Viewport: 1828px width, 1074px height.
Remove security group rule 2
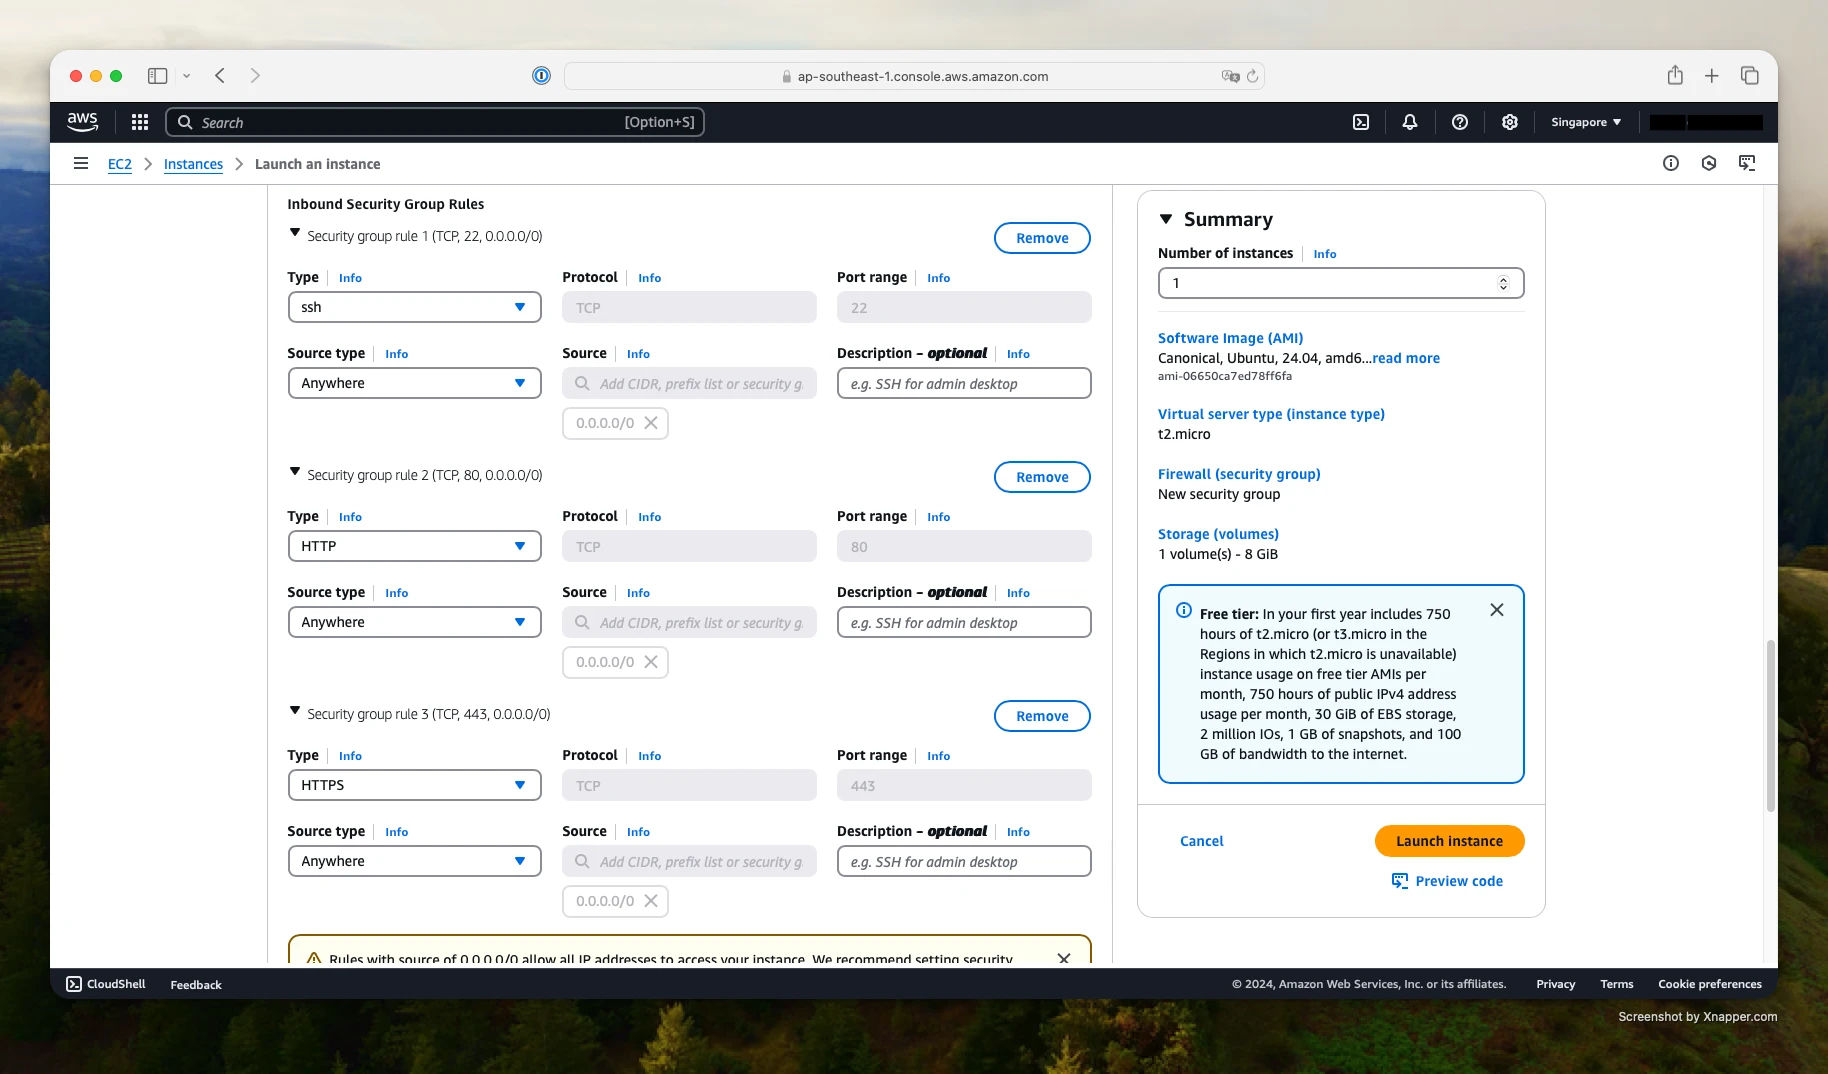(x=1042, y=477)
